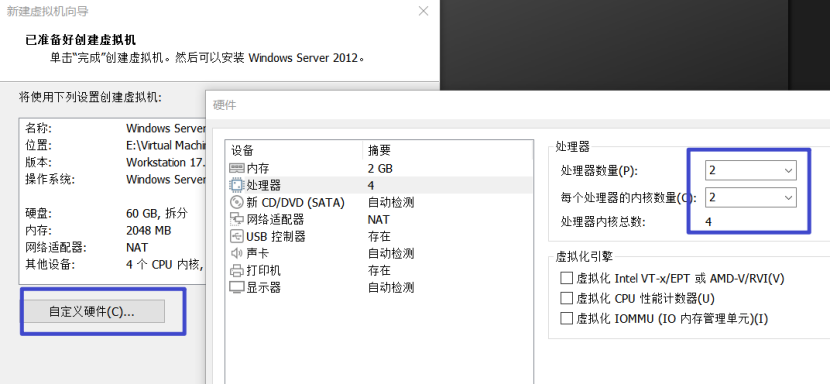Click the 2 GB summary value for memory
The height and width of the screenshot is (384, 830).
tap(380, 168)
